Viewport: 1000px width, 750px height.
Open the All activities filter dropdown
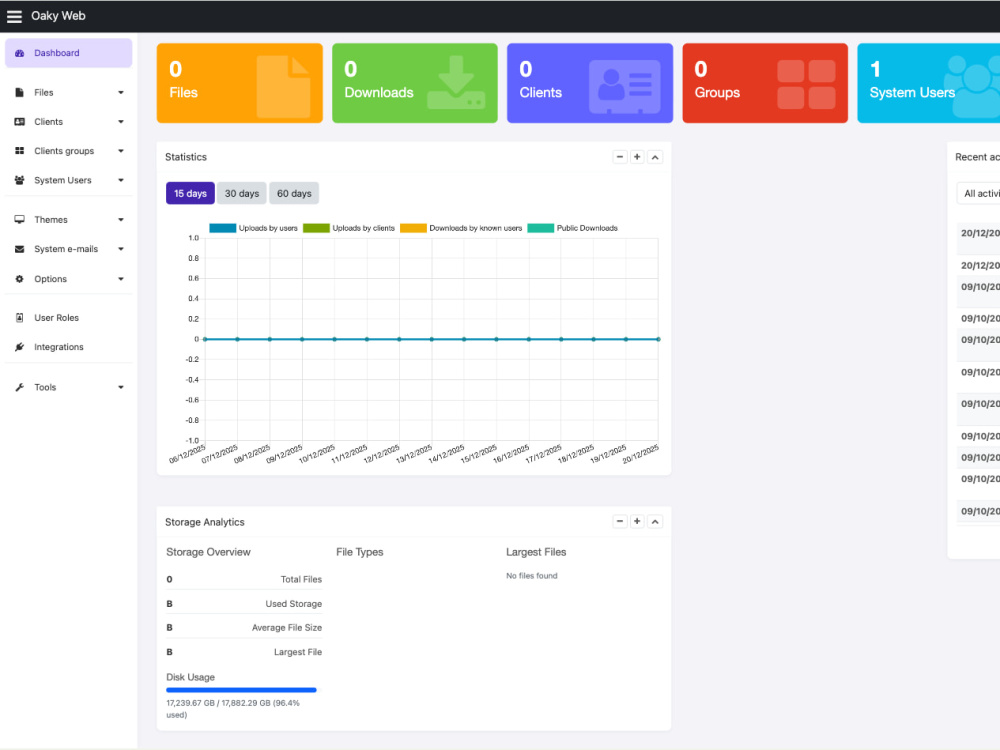point(978,193)
